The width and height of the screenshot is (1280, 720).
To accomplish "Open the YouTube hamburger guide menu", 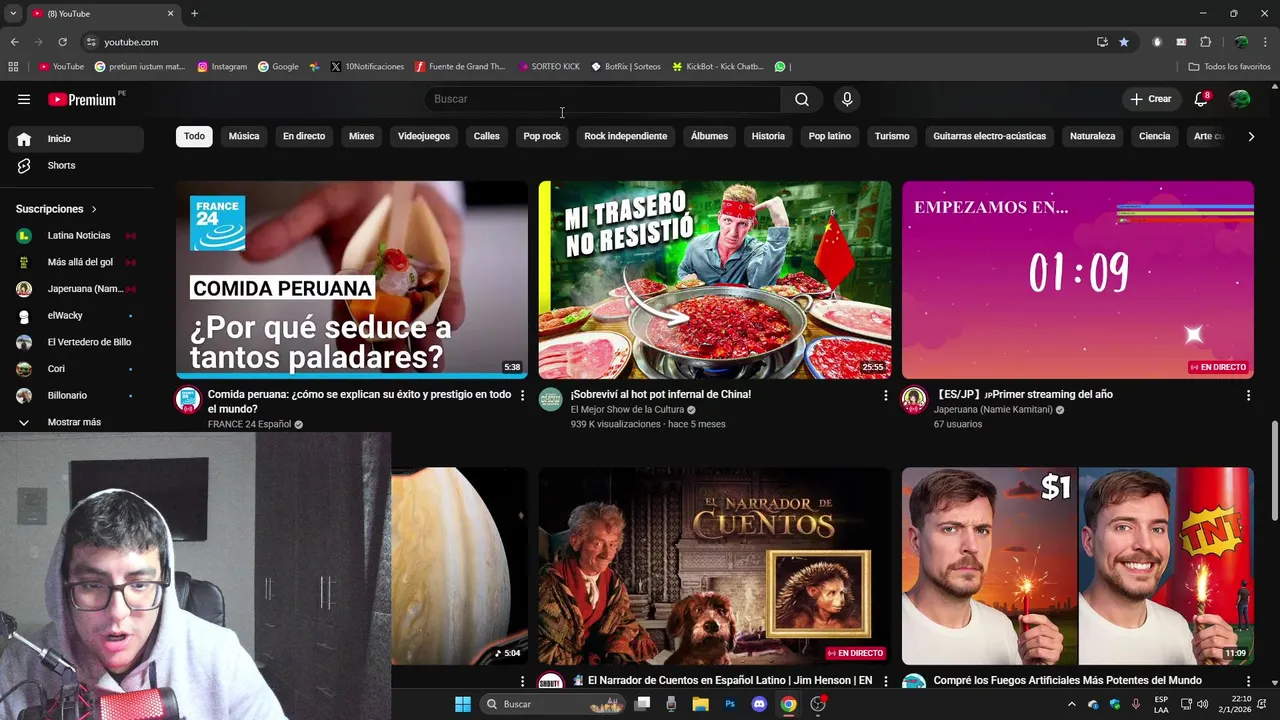I will 24,99.
